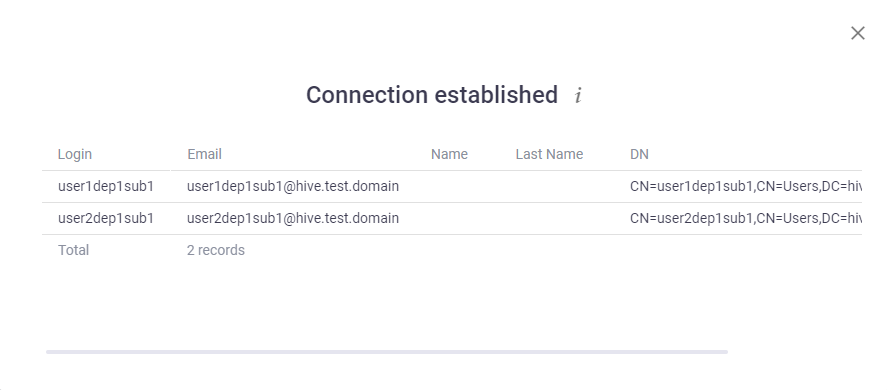Screen dimensions: 887x390
Task: Click the 2 records count text
Action: (x=216, y=250)
